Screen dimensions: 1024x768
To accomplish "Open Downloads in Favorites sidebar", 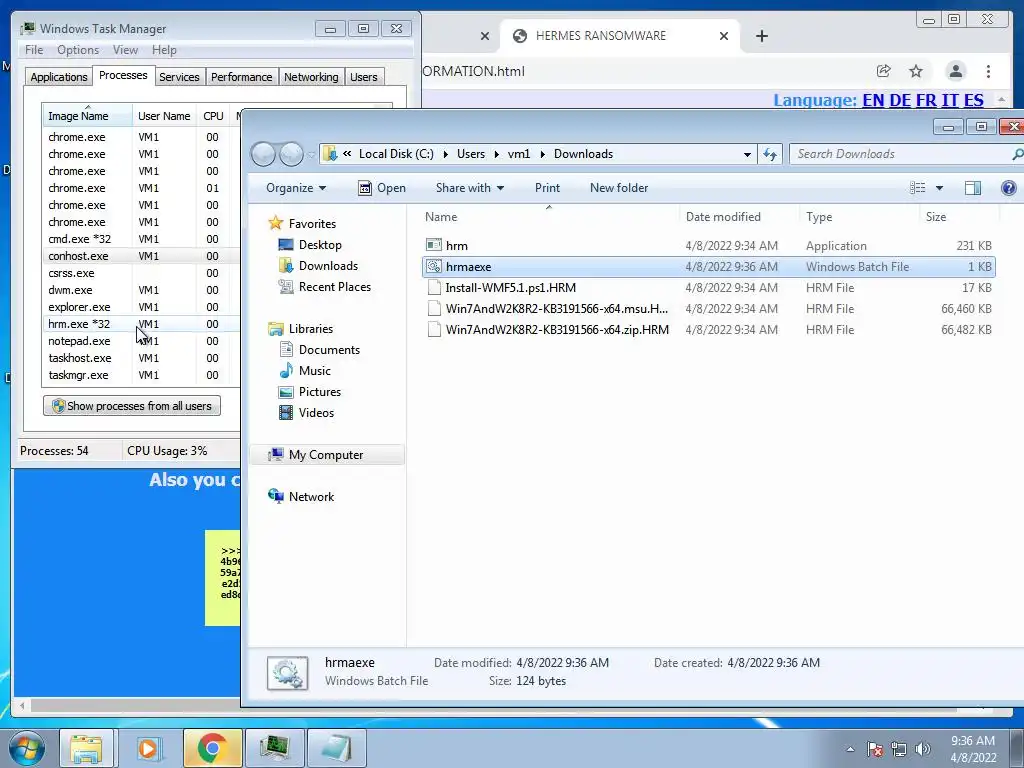I will [328, 266].
